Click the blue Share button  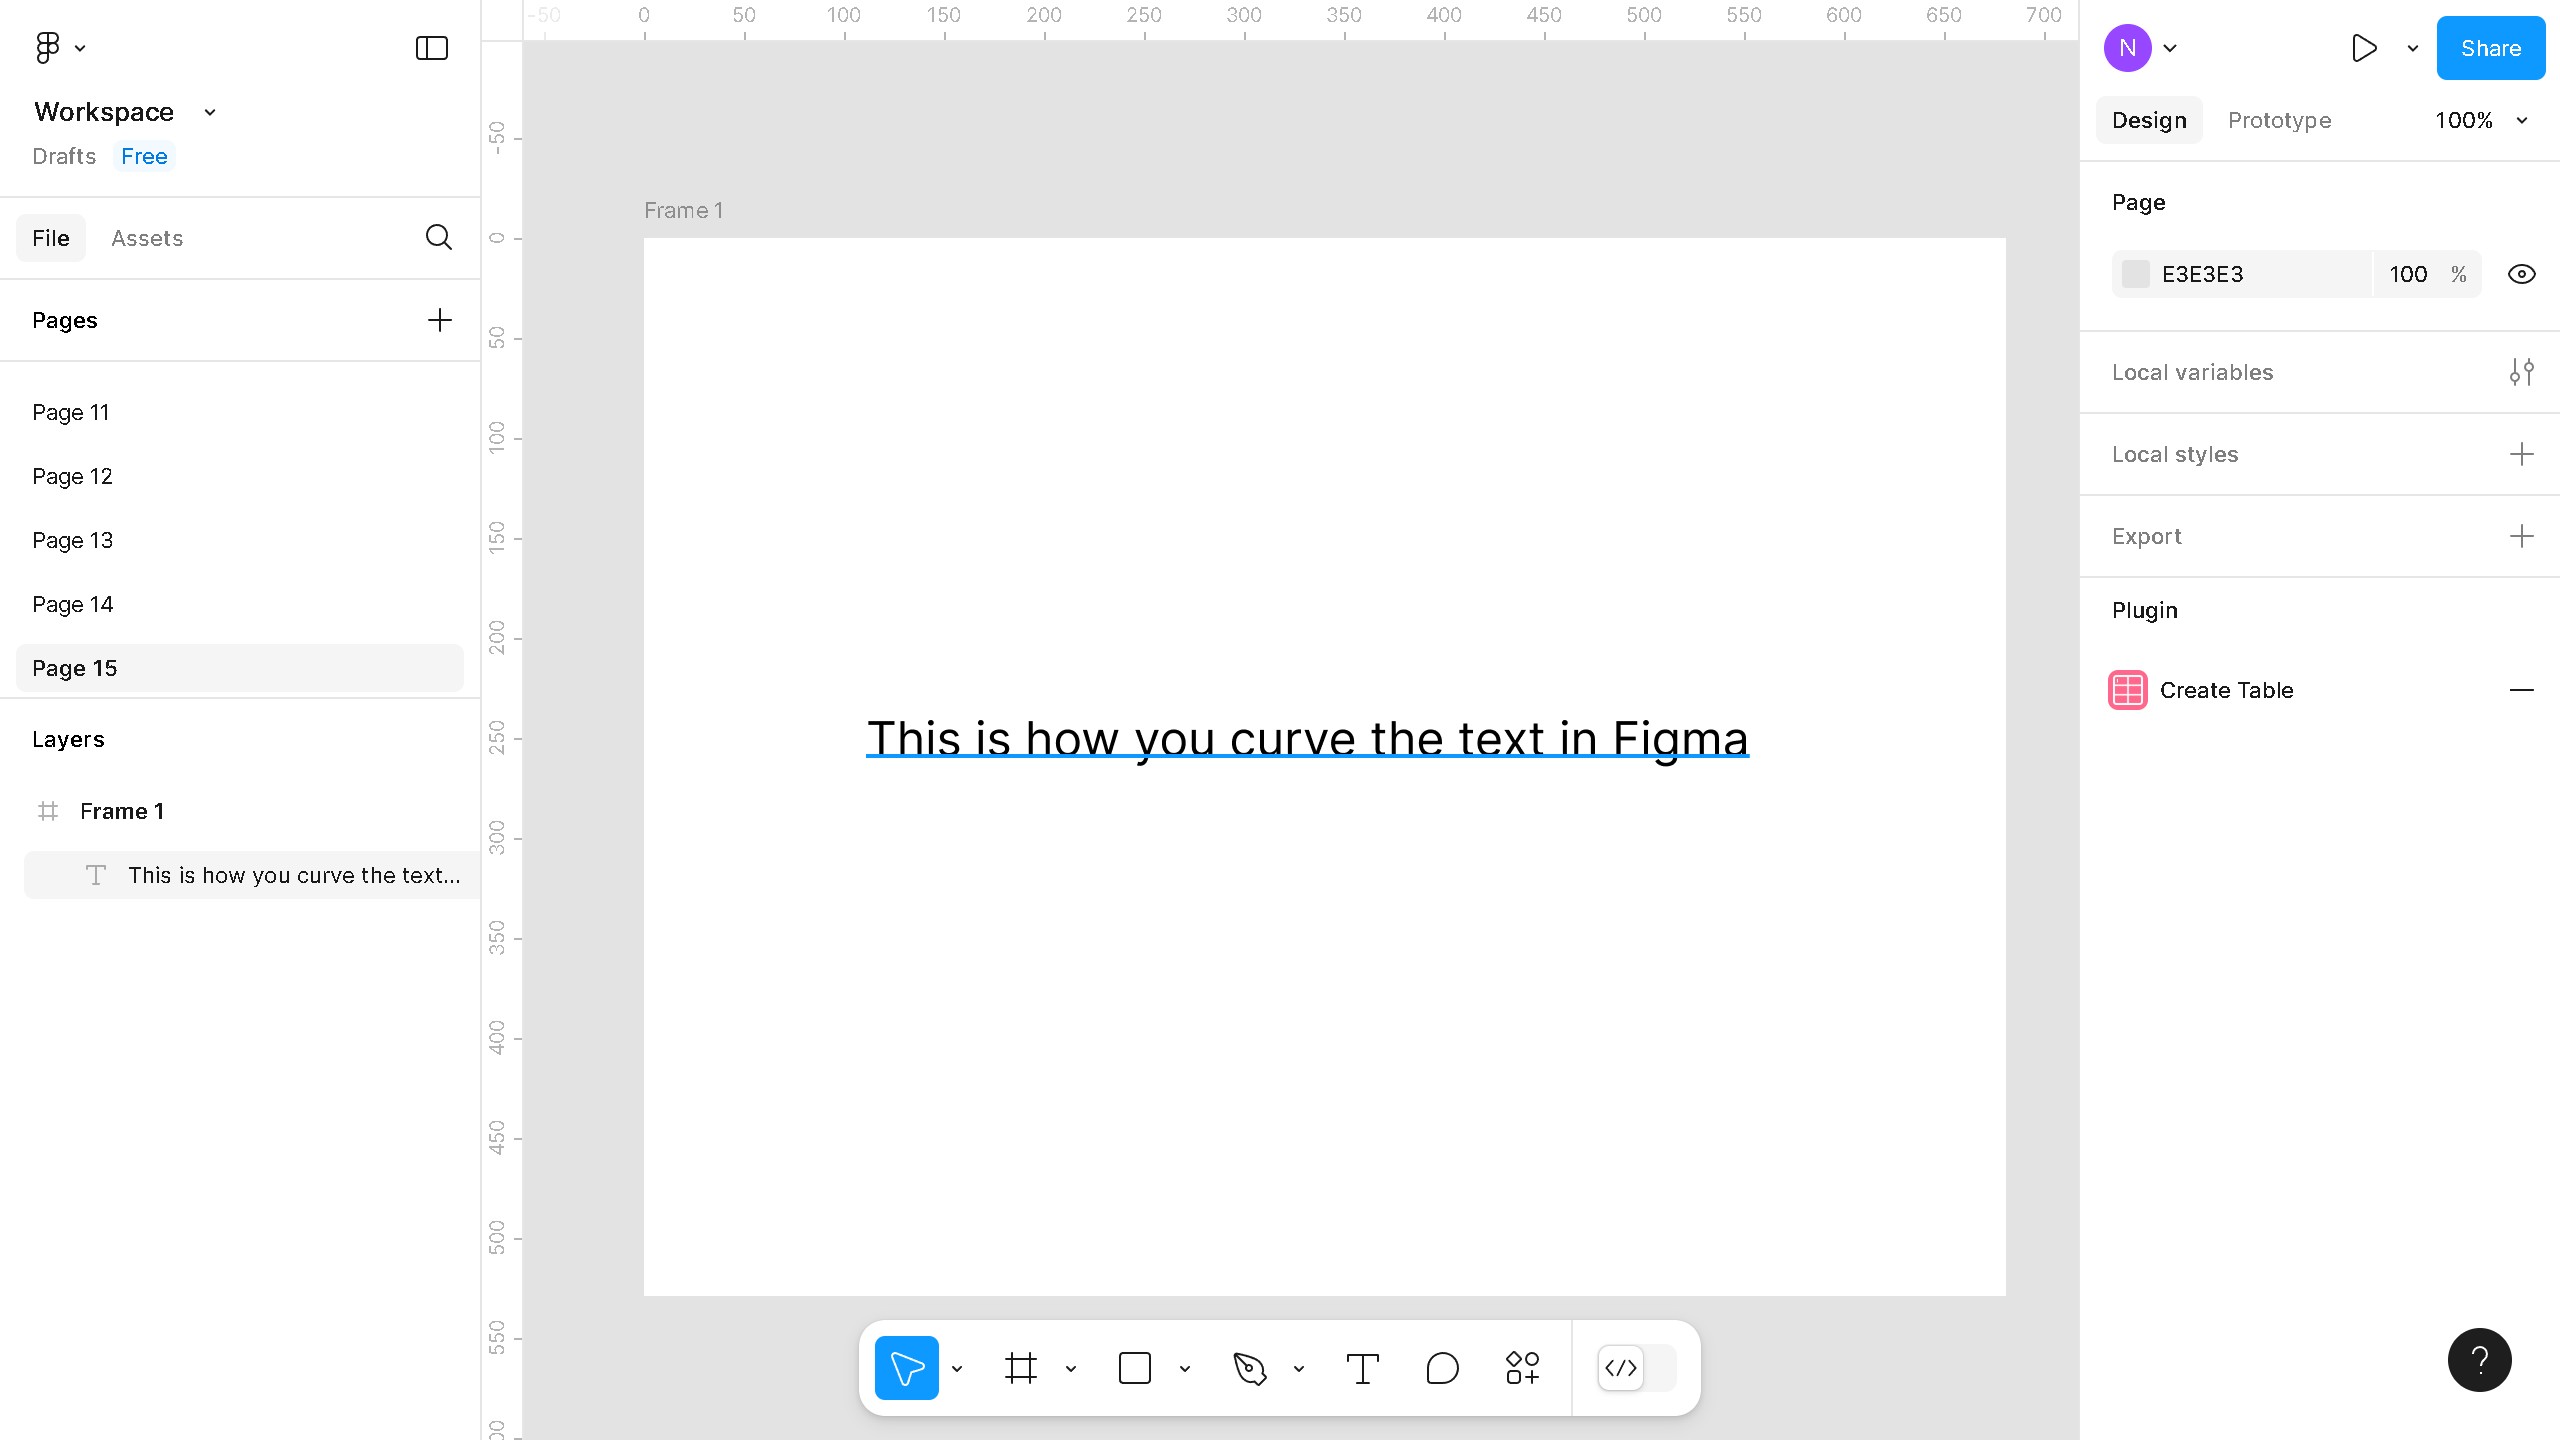pyautogui.click(x=2490, y=48)
